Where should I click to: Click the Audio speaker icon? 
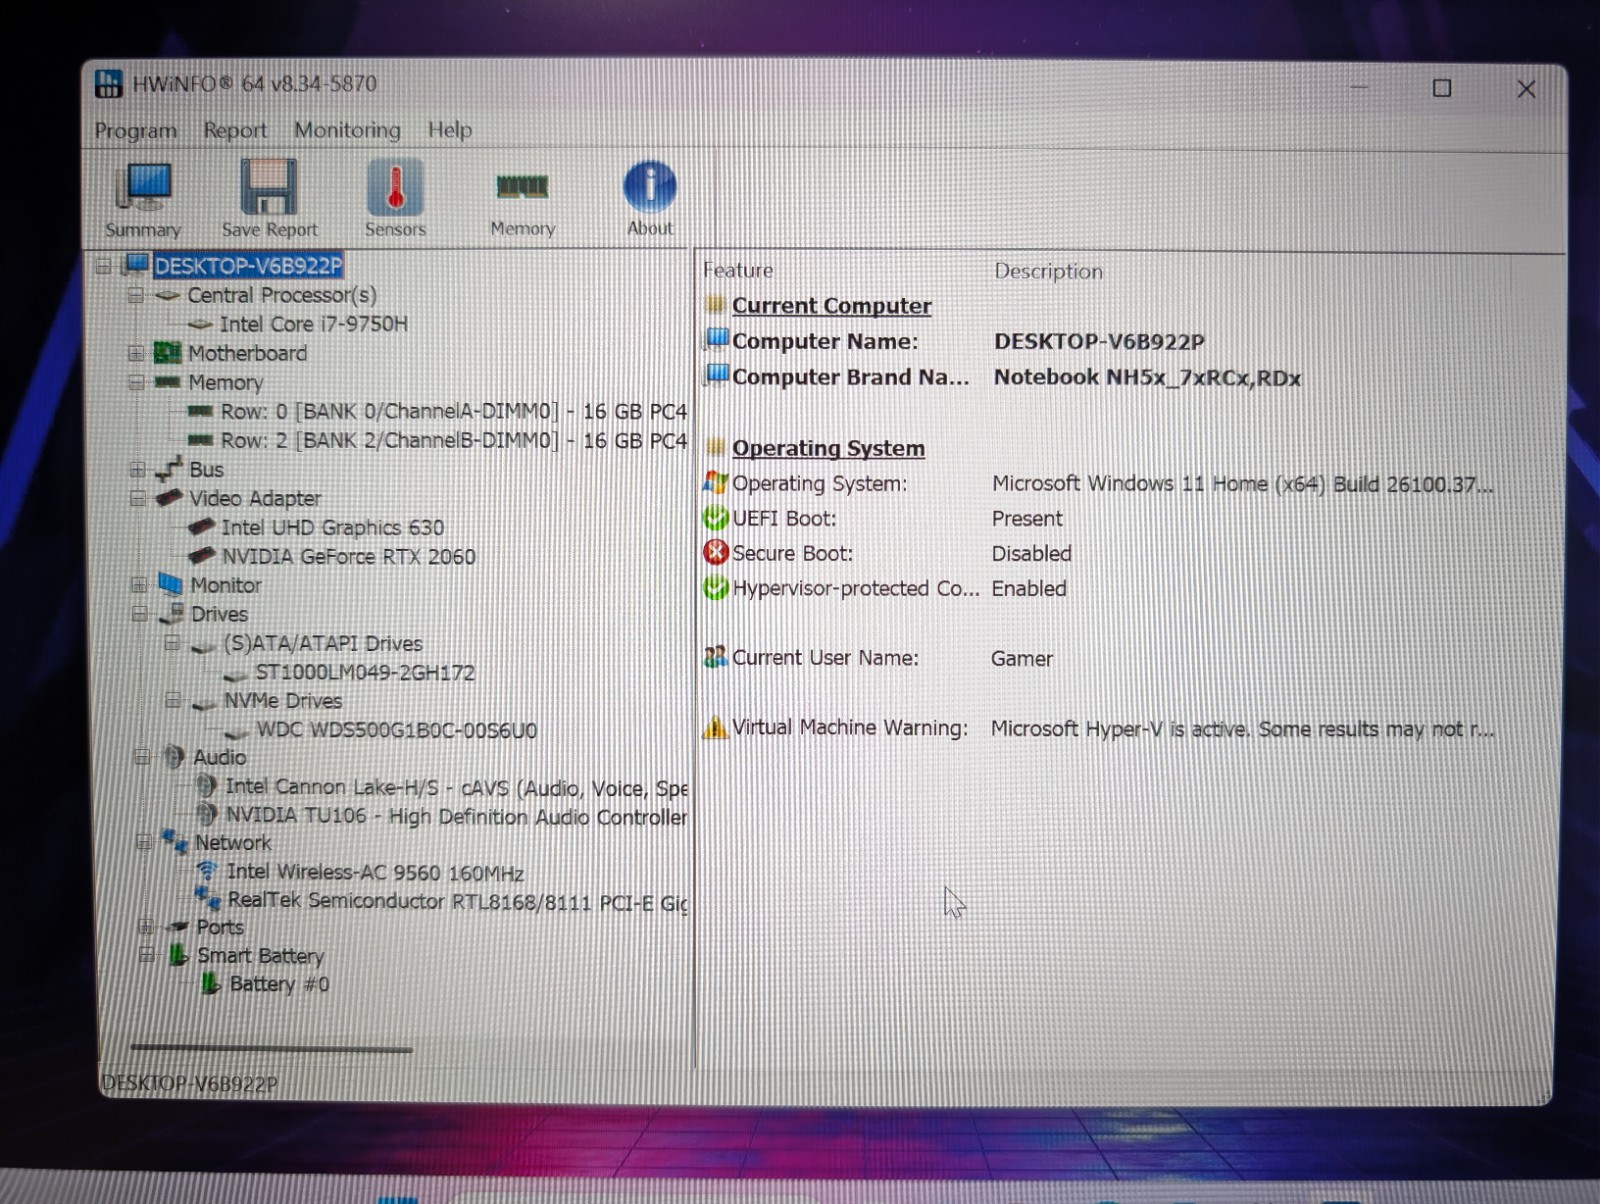tap(173, 757)
